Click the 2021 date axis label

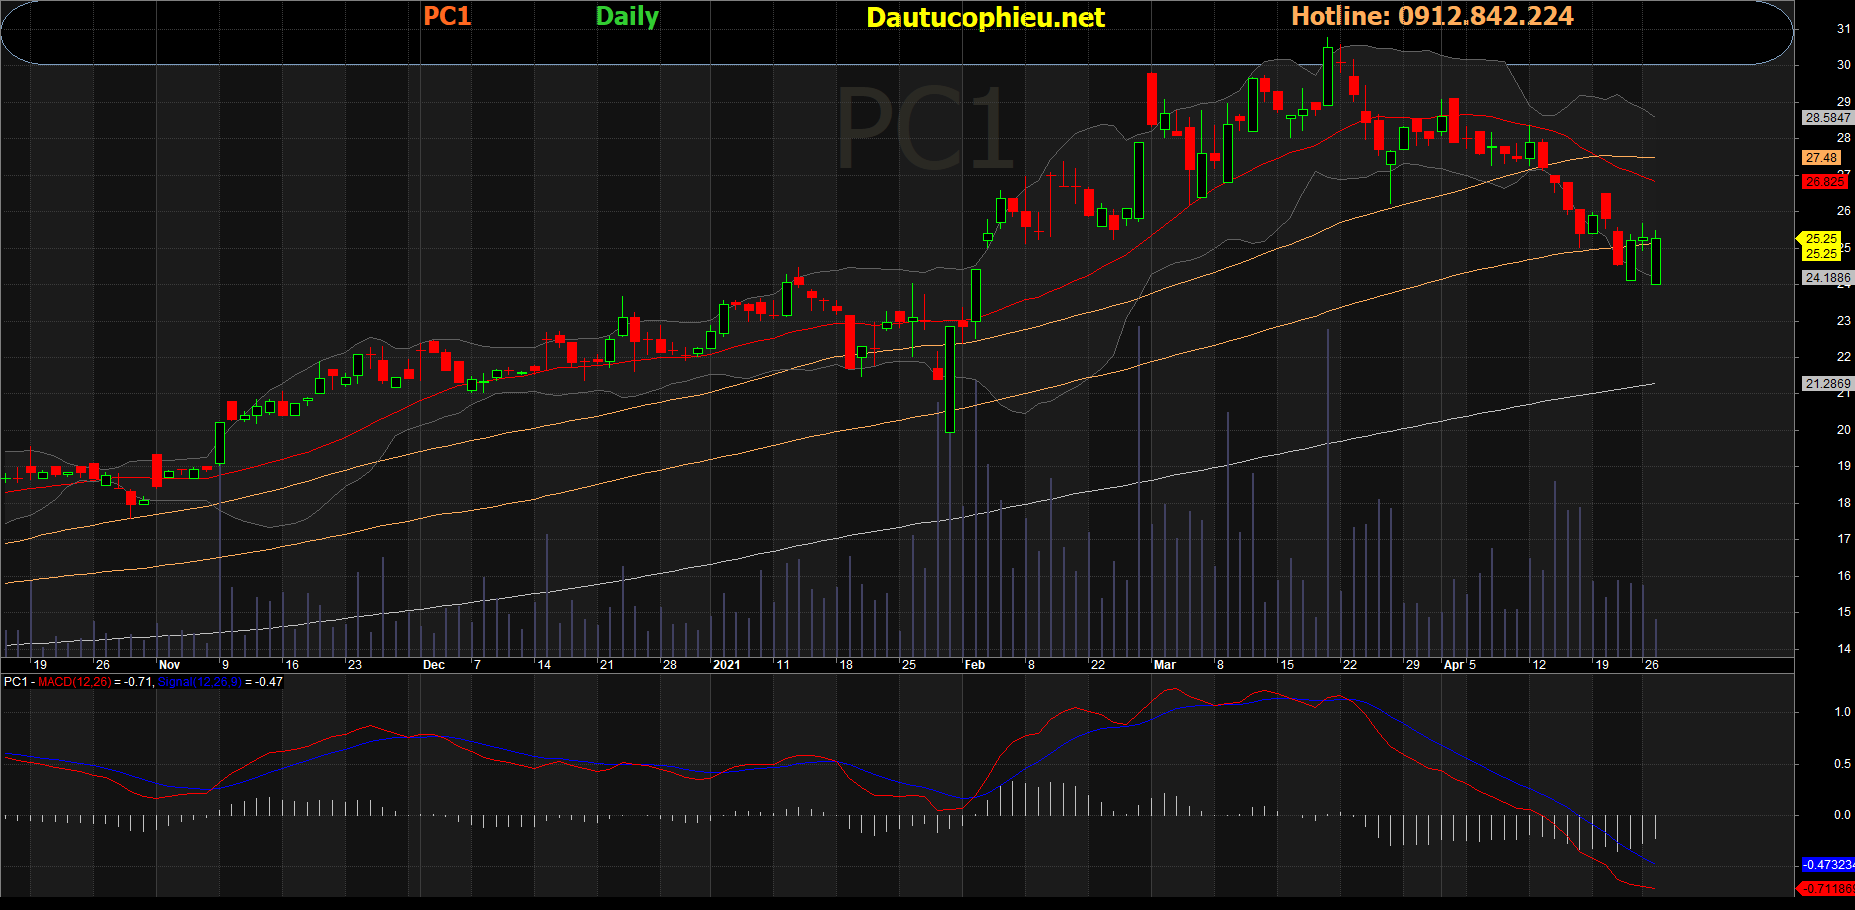coord(726,665)
